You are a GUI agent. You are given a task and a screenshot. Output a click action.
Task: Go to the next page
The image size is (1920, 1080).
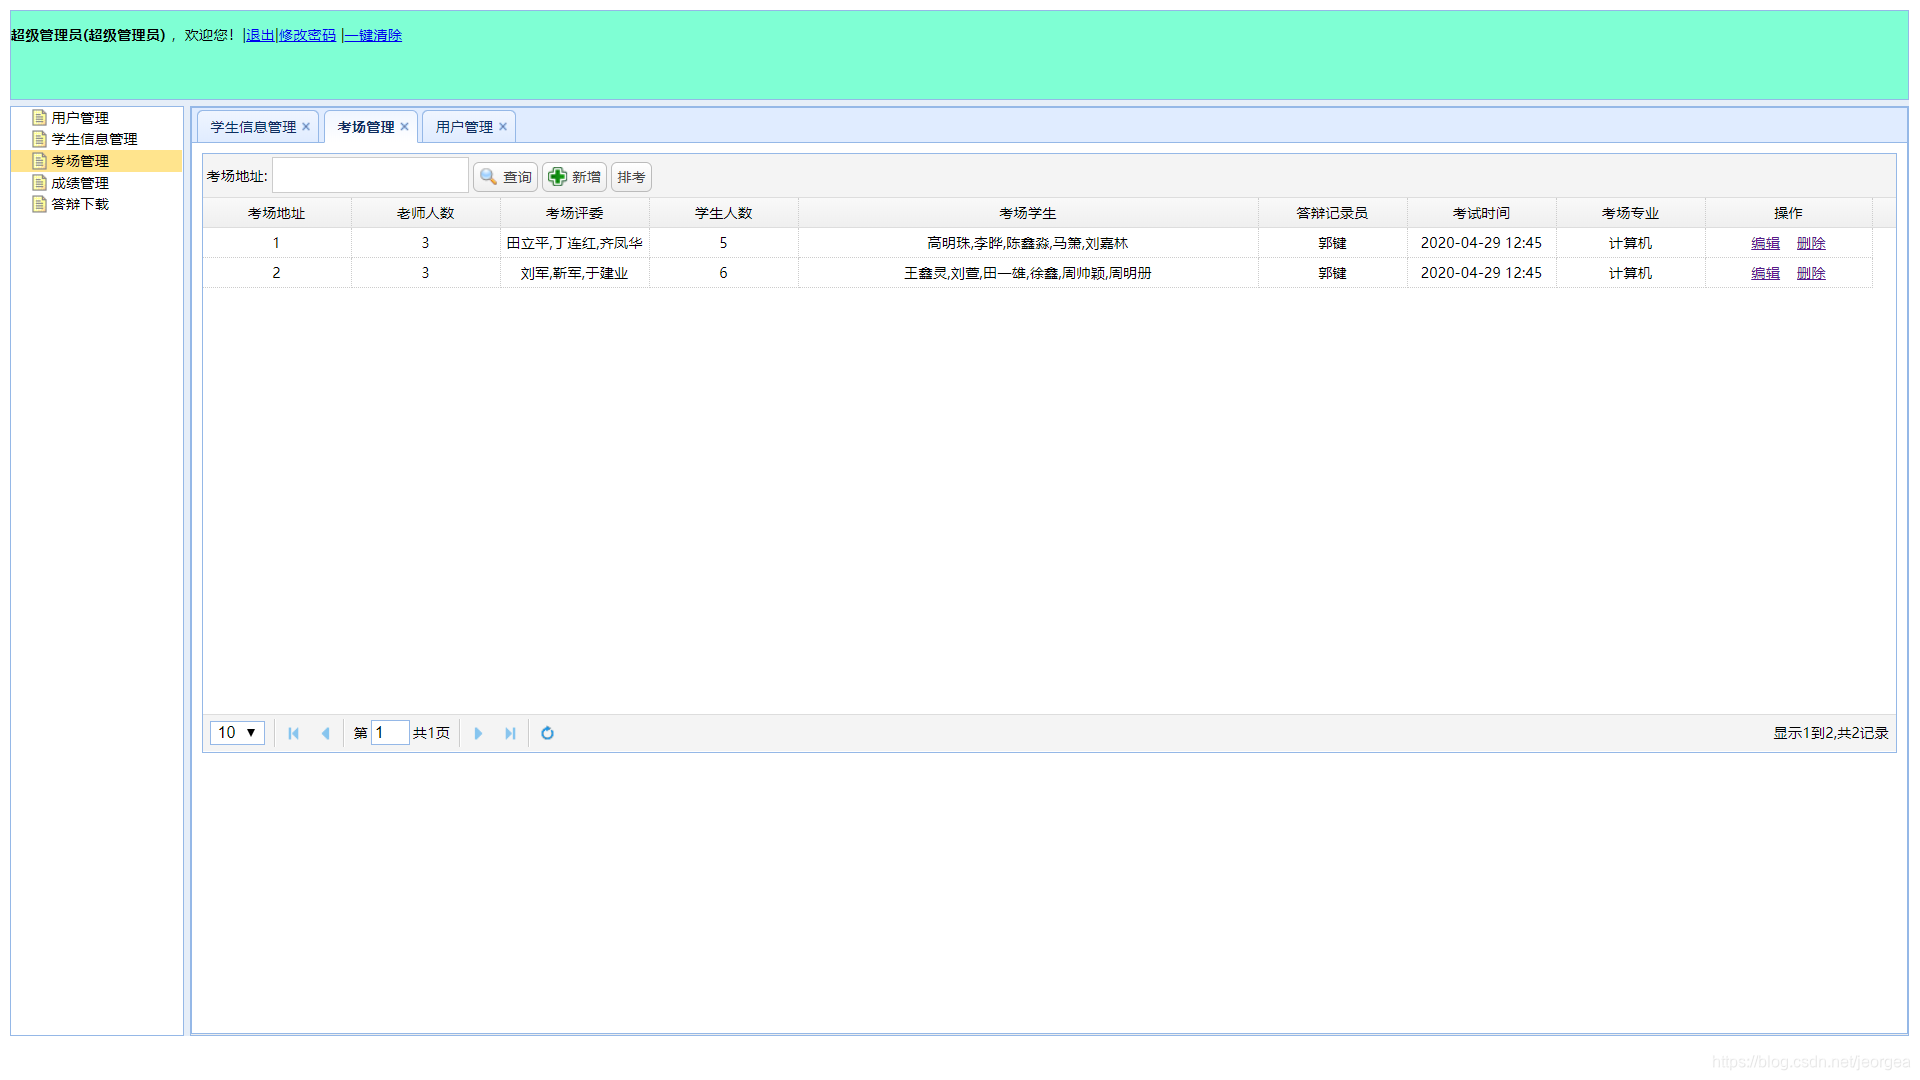coord(478,733)
